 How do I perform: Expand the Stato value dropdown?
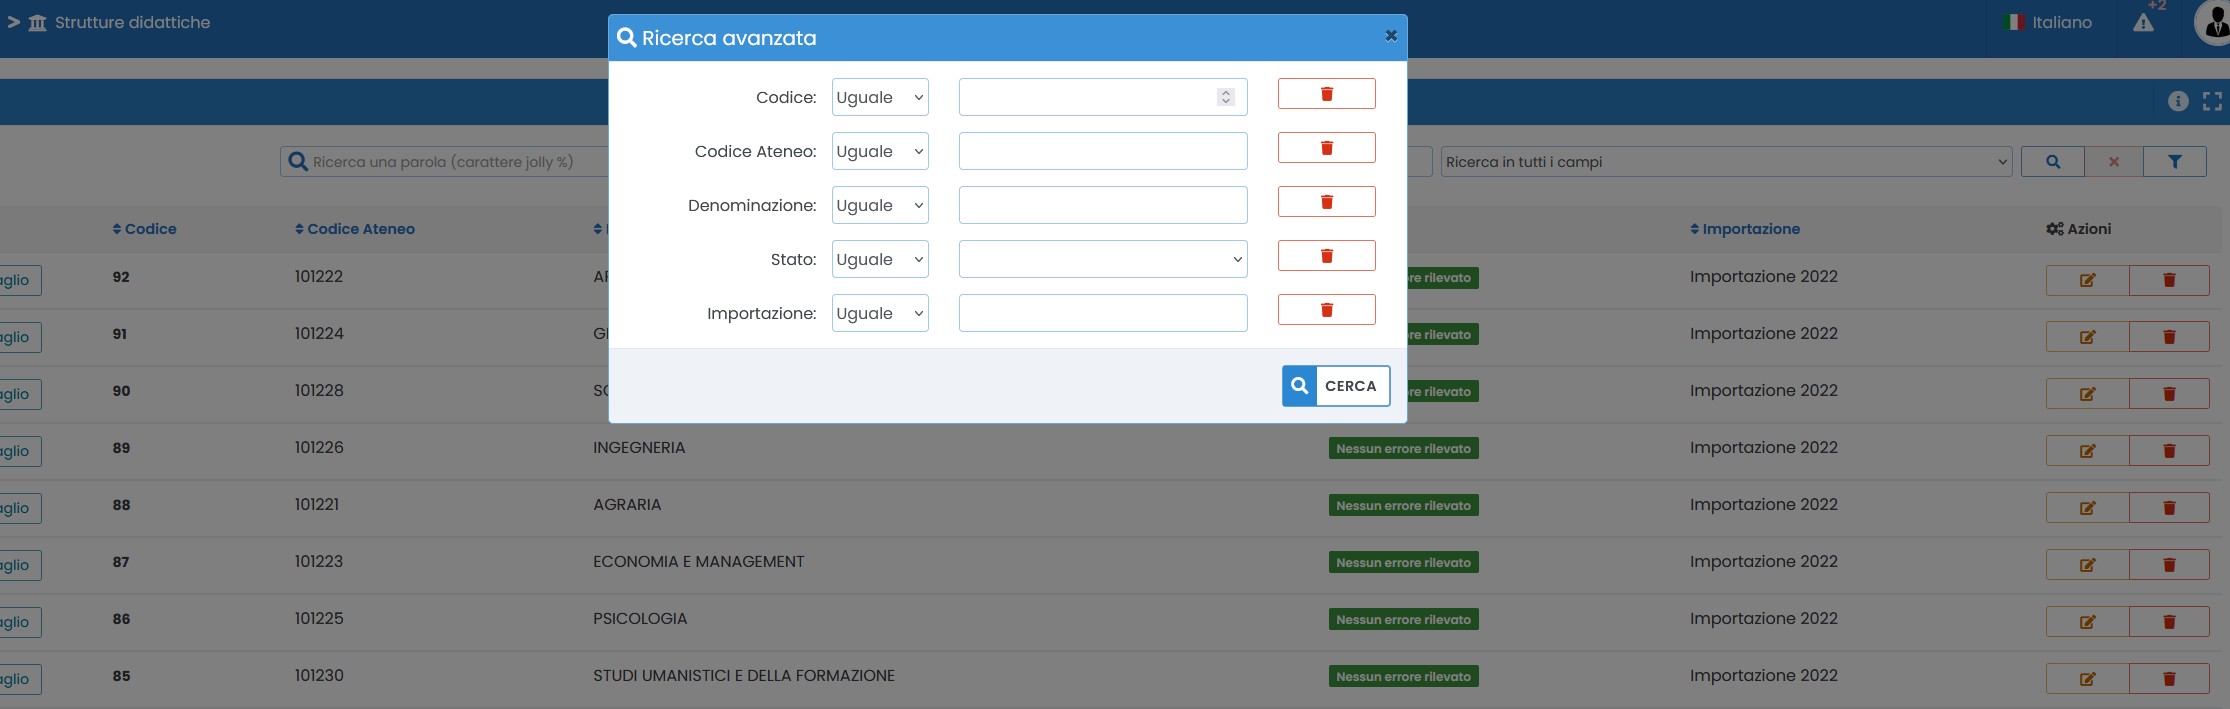pos(1102,260)
